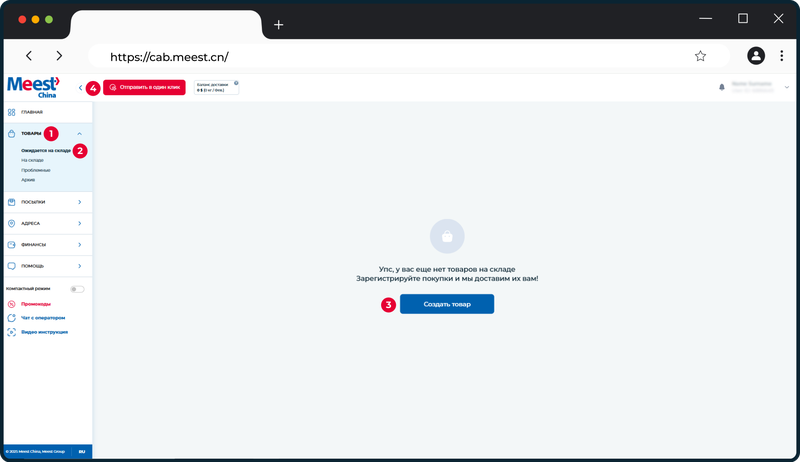800x462 pixels.
Task: Click the balance info question icon
Action: point(236,83)
